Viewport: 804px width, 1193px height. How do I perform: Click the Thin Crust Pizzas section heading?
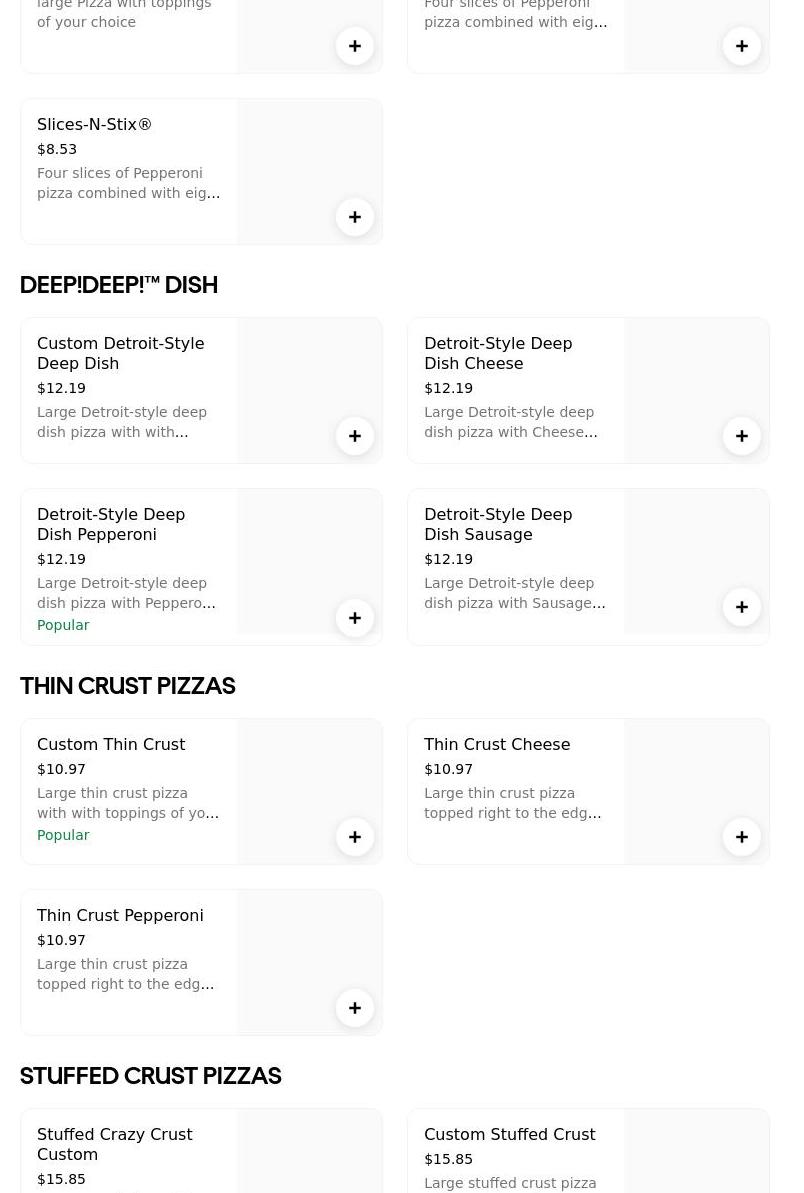(x=128, y=686)
